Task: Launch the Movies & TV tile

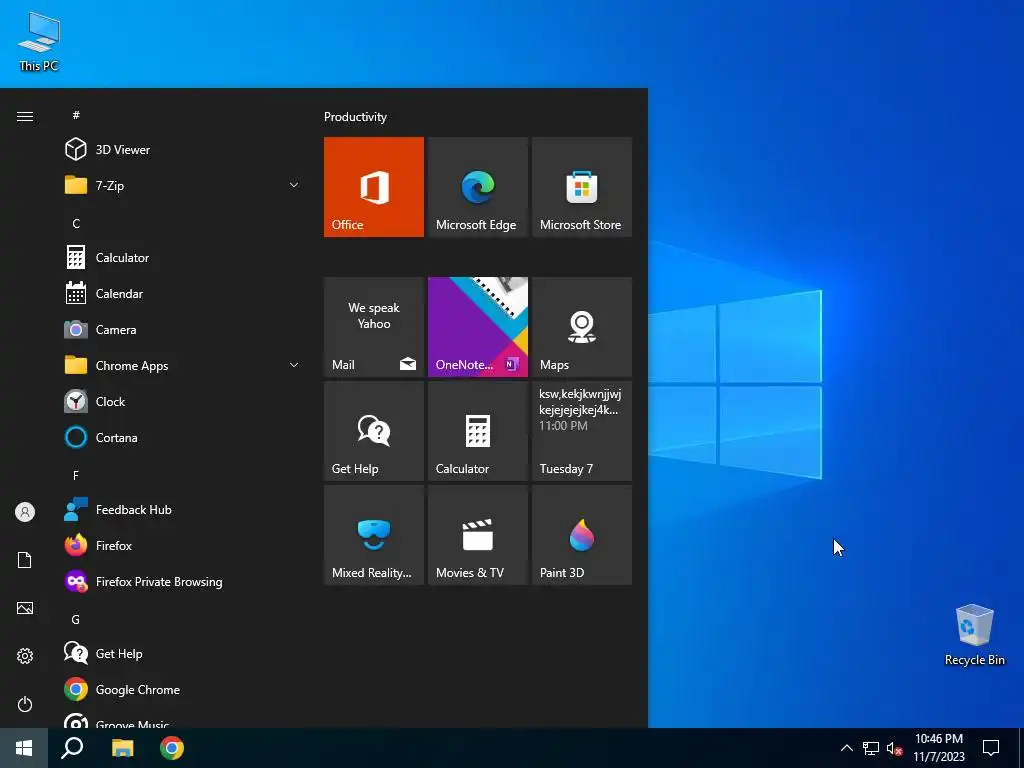Action: pyautogui.click(x=477, y=535)
